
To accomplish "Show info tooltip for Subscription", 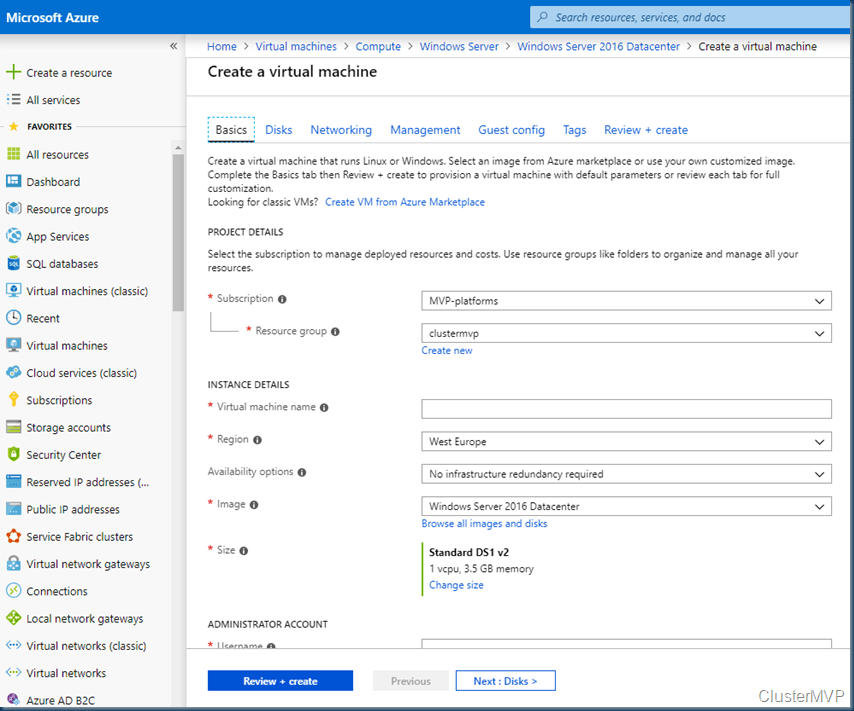I will (x=282, y=299).
